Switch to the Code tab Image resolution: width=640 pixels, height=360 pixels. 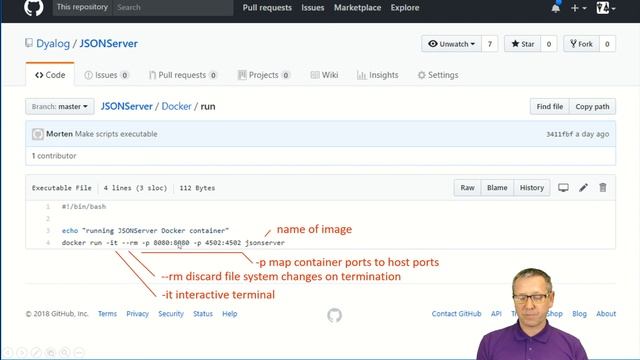pyautogui.click(x=50, y=75)
